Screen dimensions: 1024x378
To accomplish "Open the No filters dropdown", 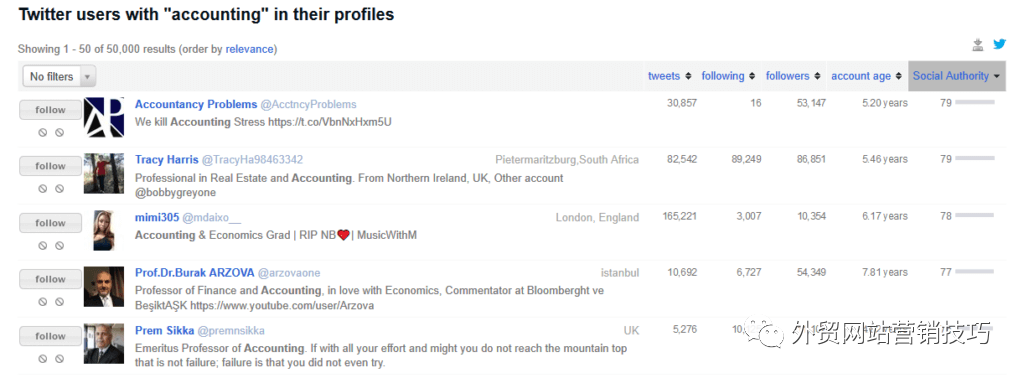I will tap(59, 76).
